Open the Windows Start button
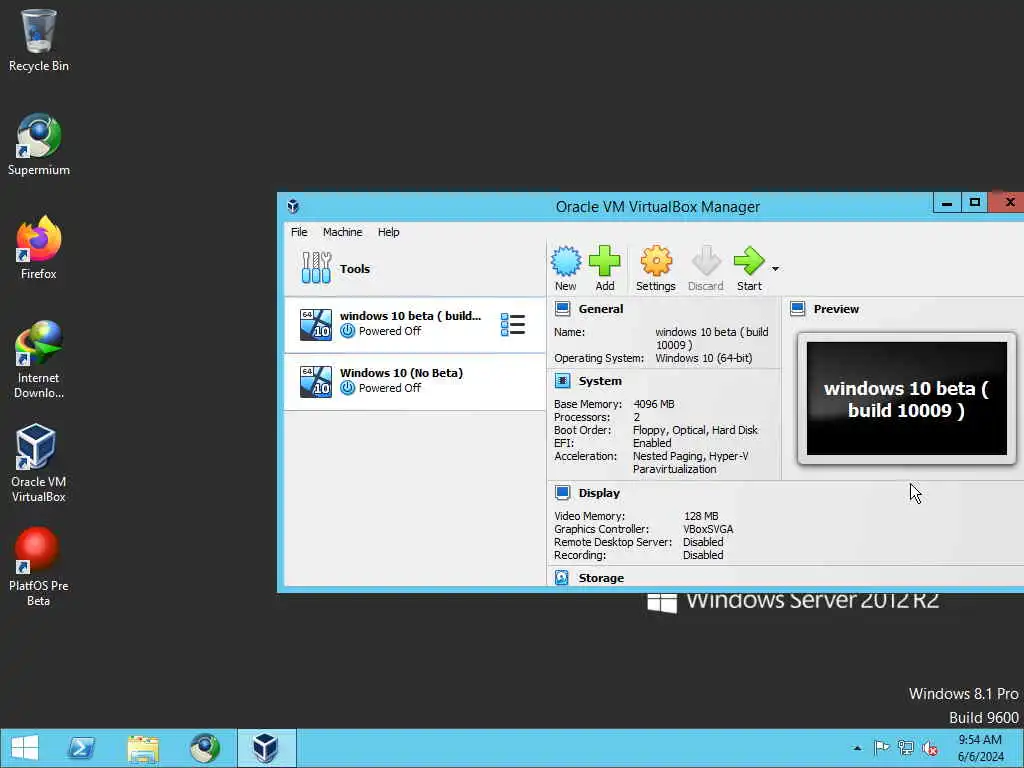This screenshot has height=768, width=1024. [x=25, y=748]
